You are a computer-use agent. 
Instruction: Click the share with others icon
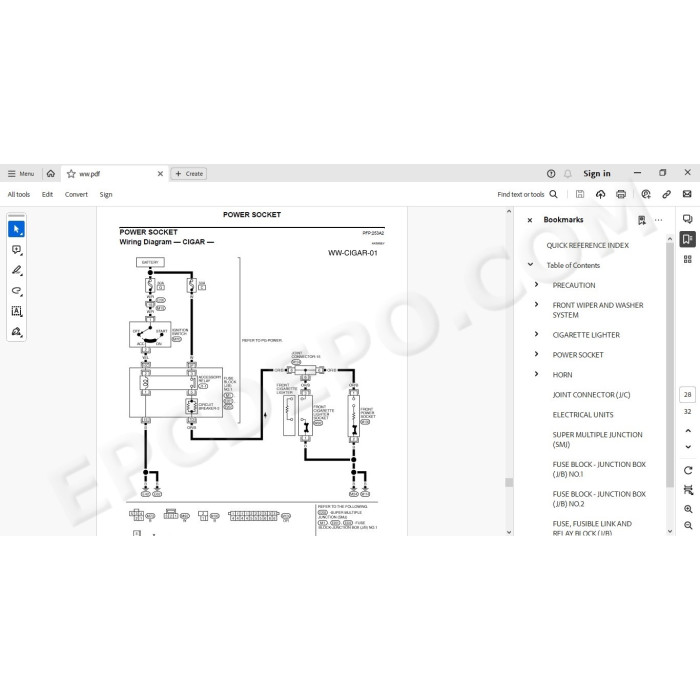click(646, 194)
